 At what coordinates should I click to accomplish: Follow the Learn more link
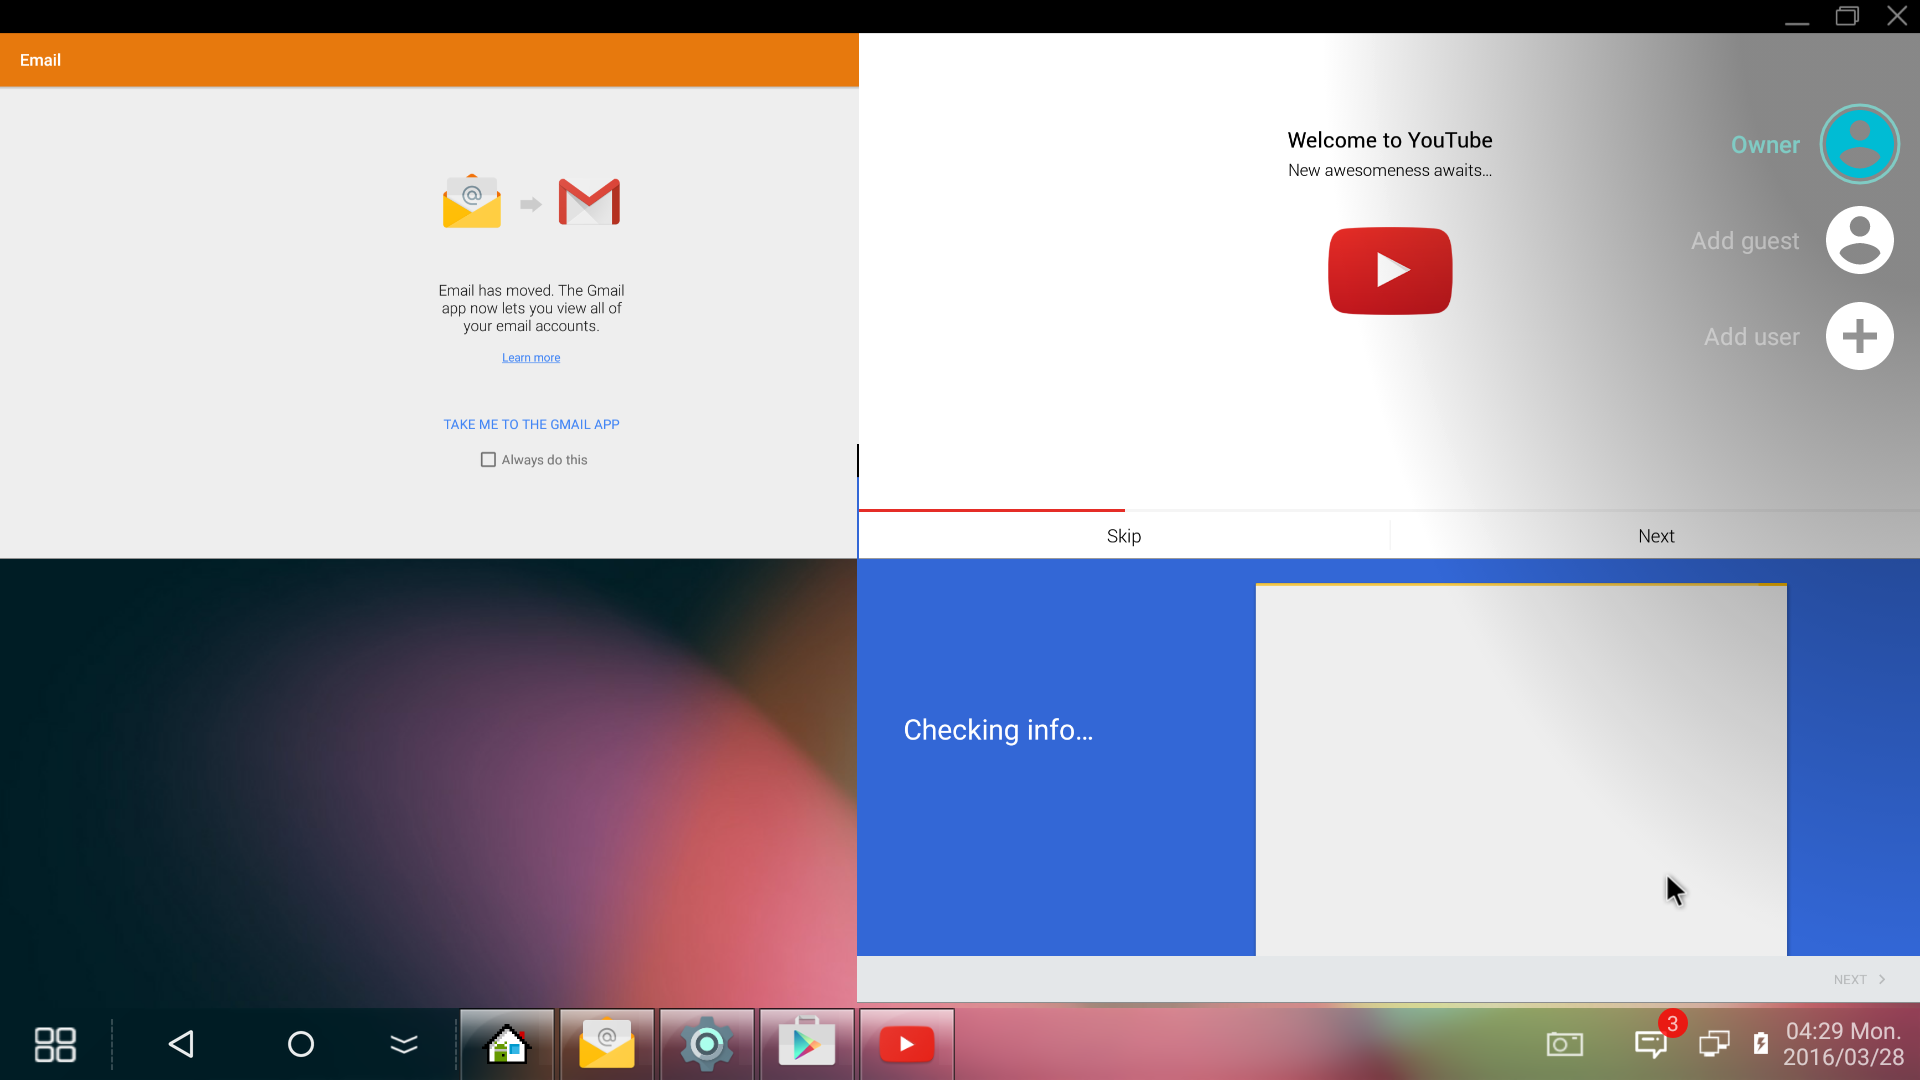coord(531,358)
